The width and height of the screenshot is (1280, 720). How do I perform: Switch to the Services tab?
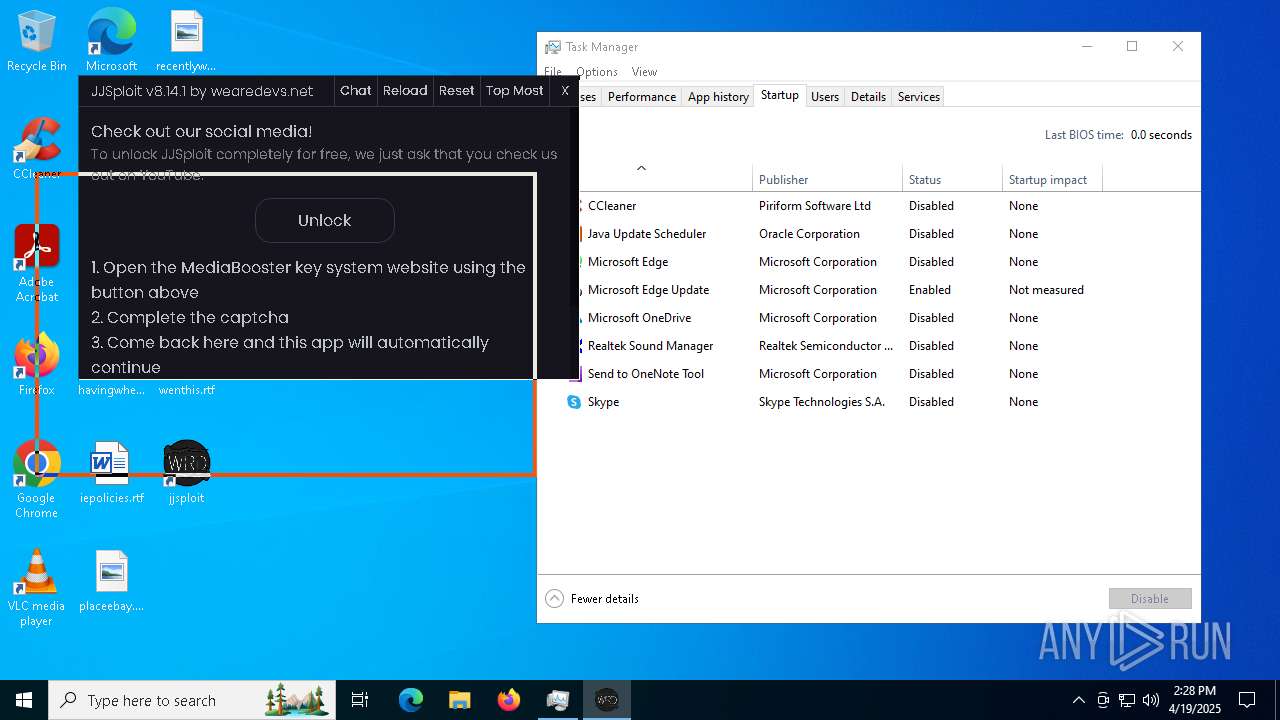pyautogui.click(x=919, y=97)
